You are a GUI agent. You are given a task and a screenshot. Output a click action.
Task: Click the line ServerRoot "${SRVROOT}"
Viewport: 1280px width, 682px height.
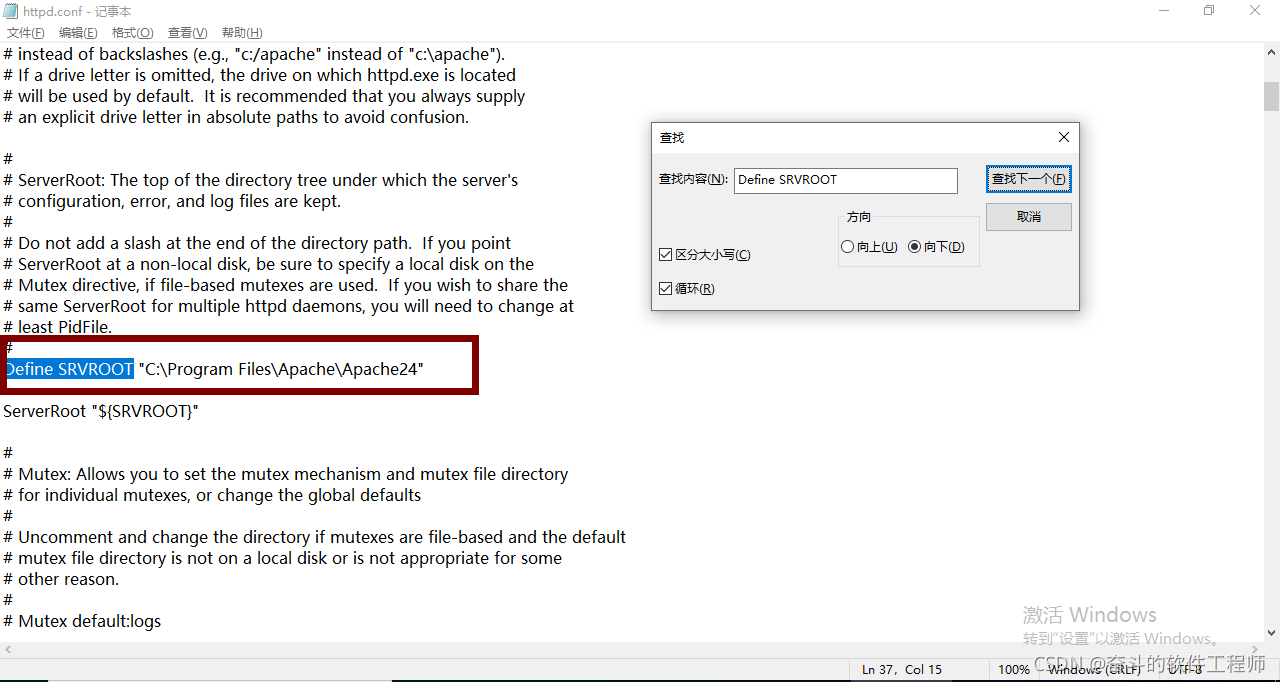(101, 411)
